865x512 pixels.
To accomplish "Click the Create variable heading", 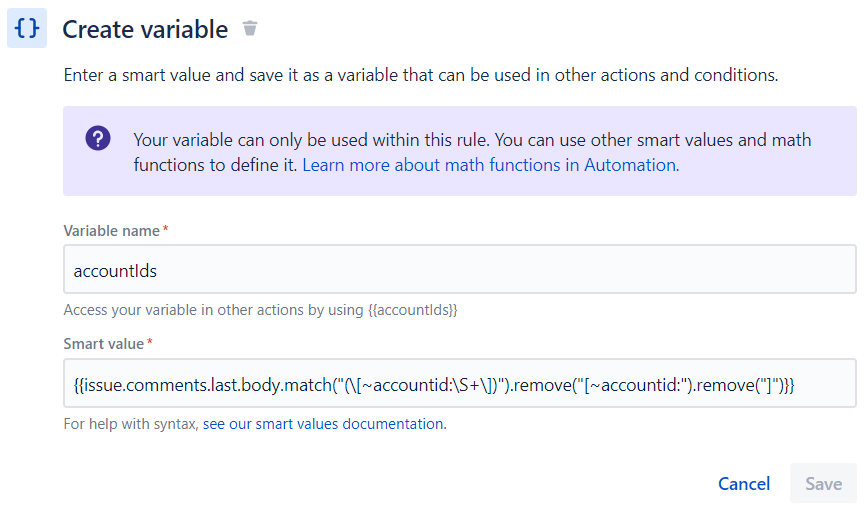I will (x=145, y=29).
